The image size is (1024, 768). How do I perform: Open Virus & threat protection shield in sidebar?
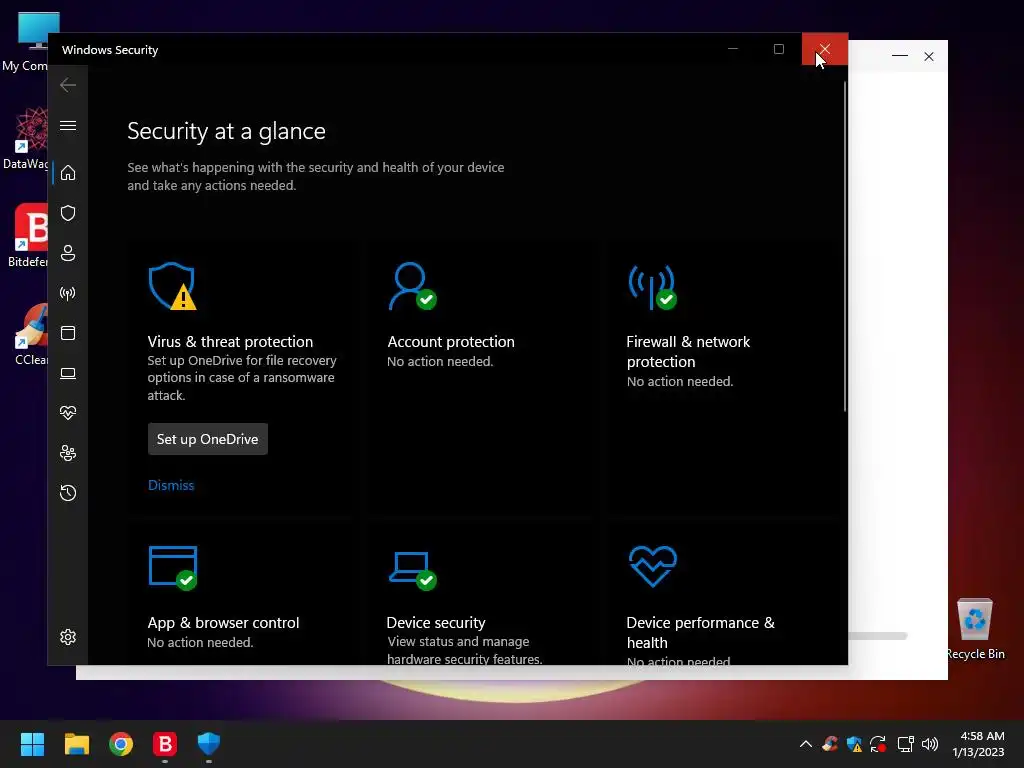pyautogui.click(x=68, y=213)
